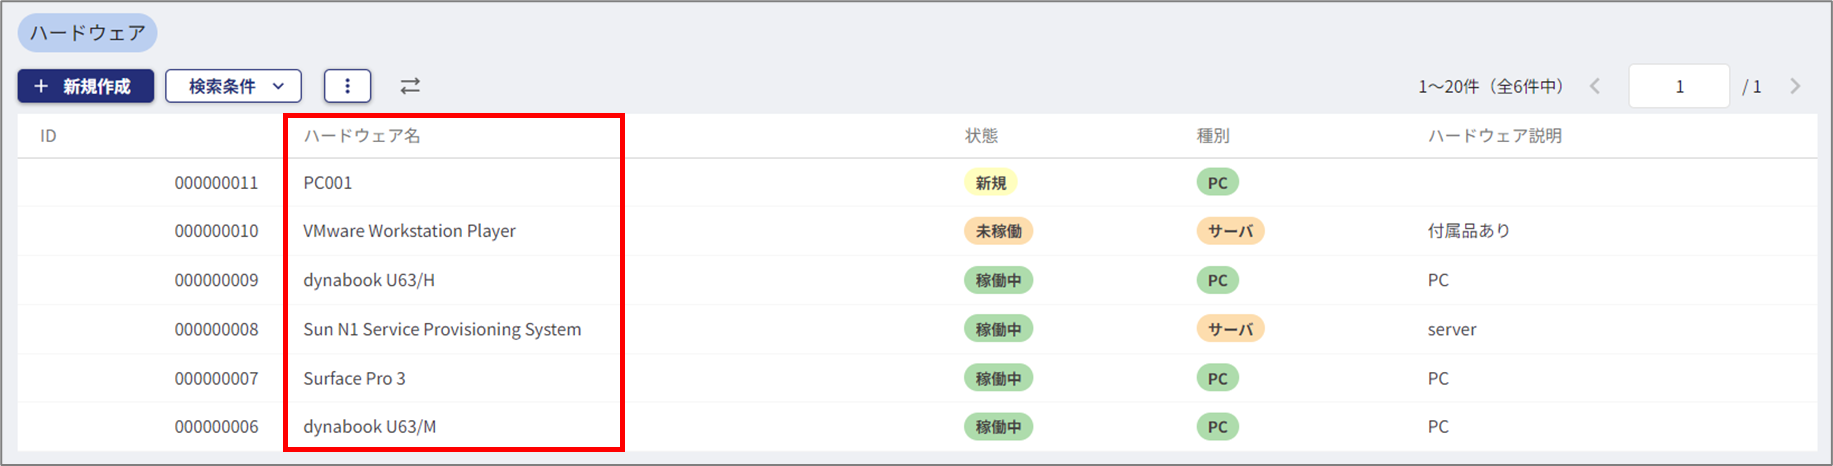Select the ハードウェア tab label
This screenshot has width=1833, height=466.
(x=88, y=33)
